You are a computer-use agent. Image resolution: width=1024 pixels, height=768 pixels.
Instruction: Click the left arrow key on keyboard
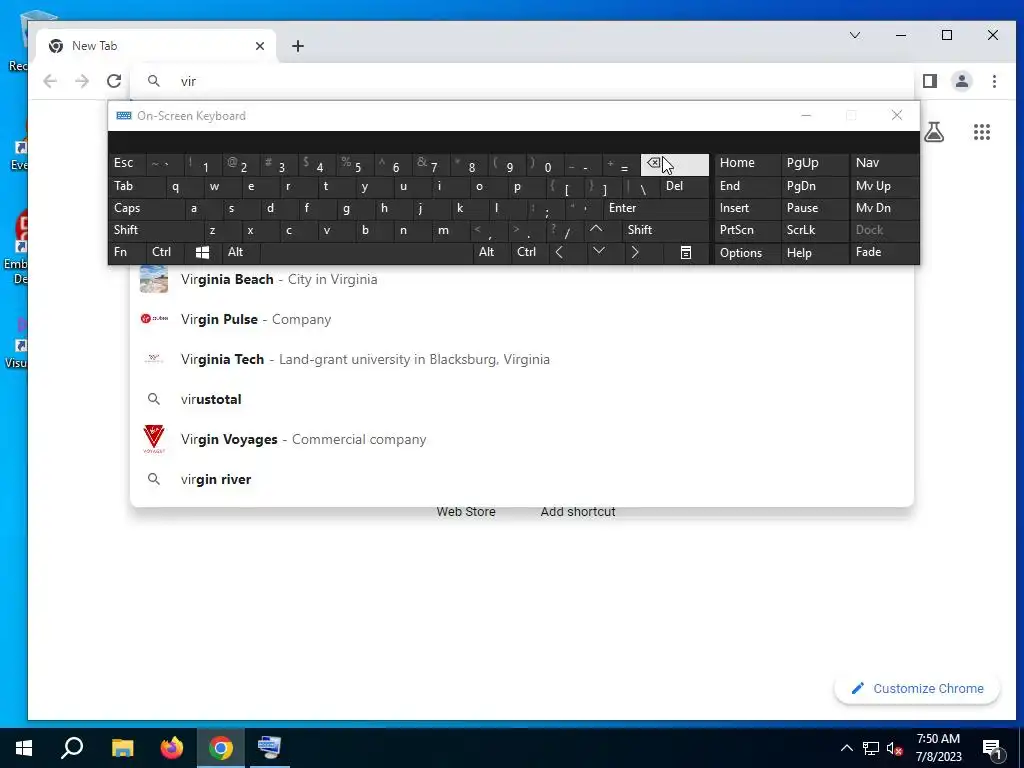tap(560, 253)
